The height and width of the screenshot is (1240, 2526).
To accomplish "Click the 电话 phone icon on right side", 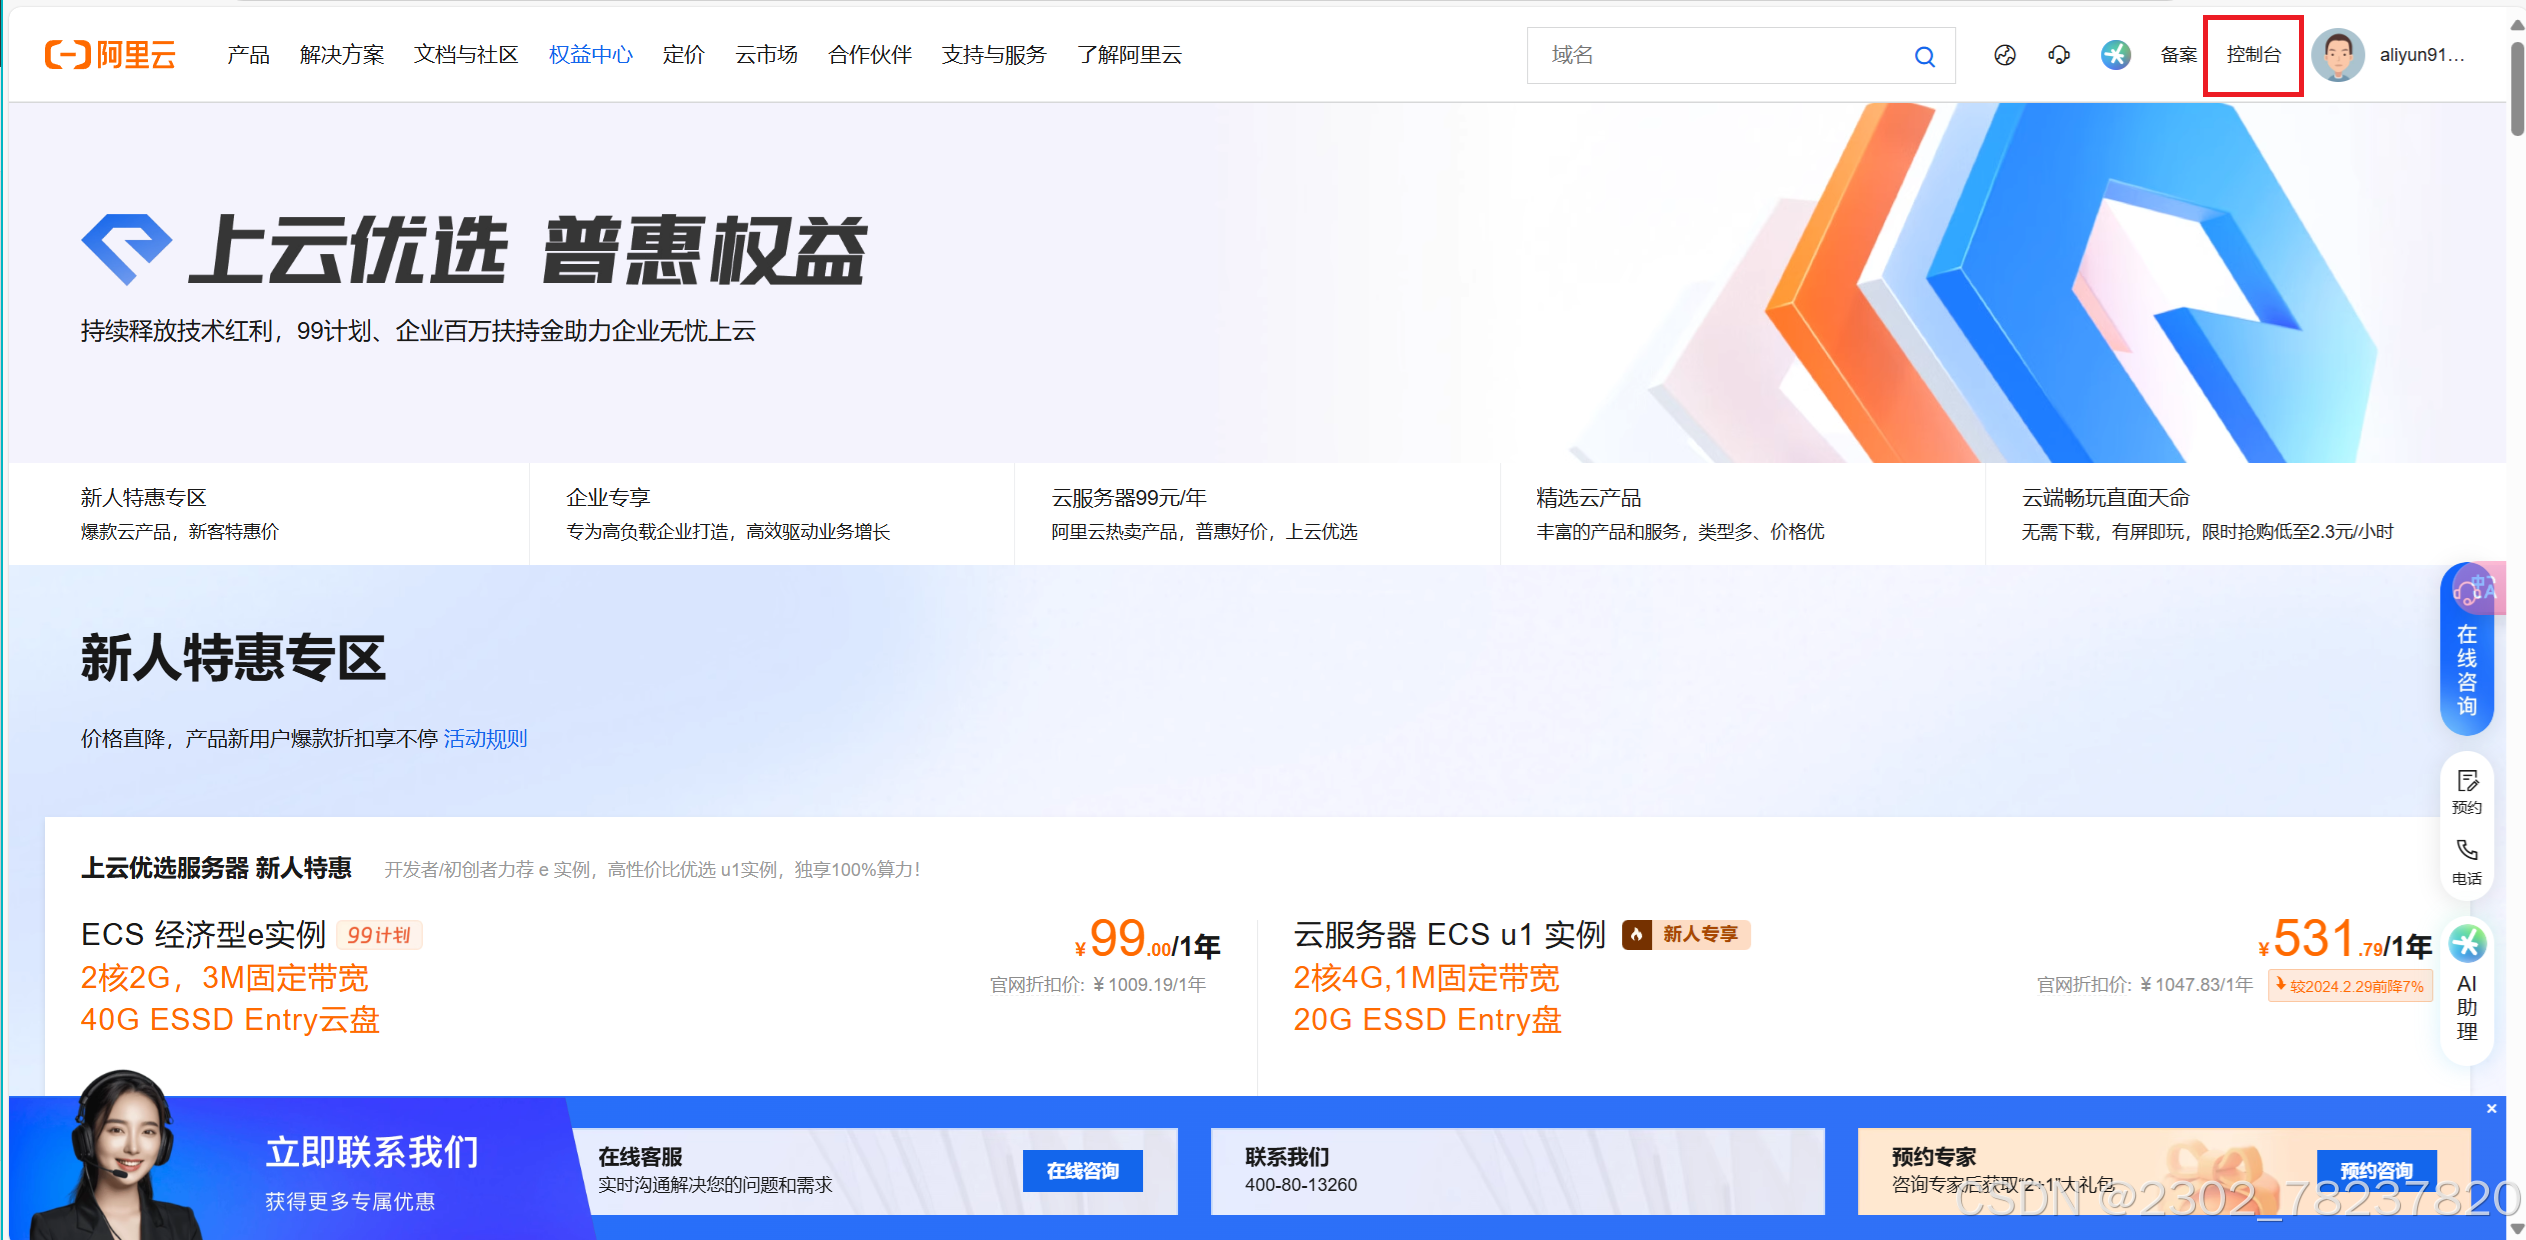I will click(x=2466, y=860).
